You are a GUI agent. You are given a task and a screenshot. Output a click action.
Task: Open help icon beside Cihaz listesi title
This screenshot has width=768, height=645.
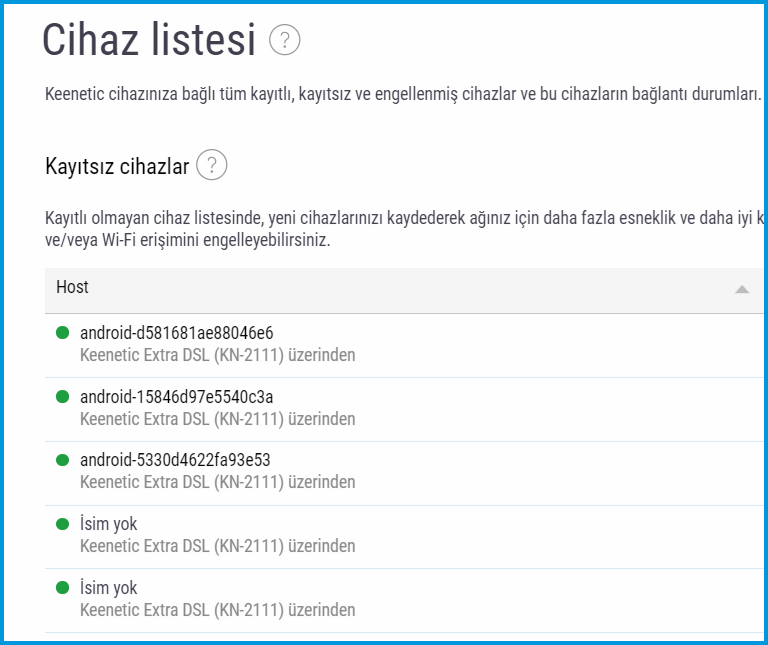(285, 41)
